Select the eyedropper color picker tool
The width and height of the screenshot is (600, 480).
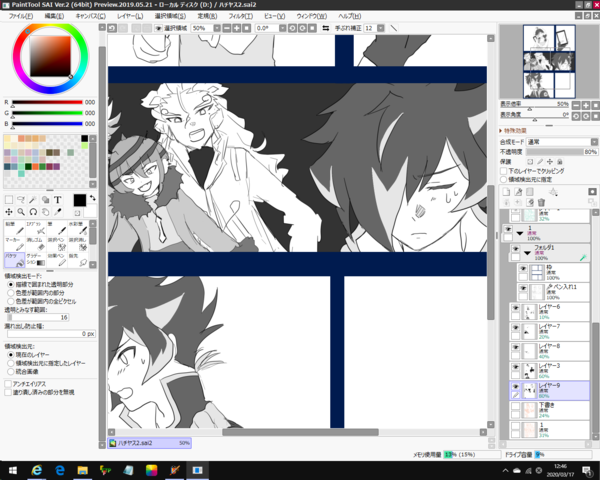click(58, 212)
